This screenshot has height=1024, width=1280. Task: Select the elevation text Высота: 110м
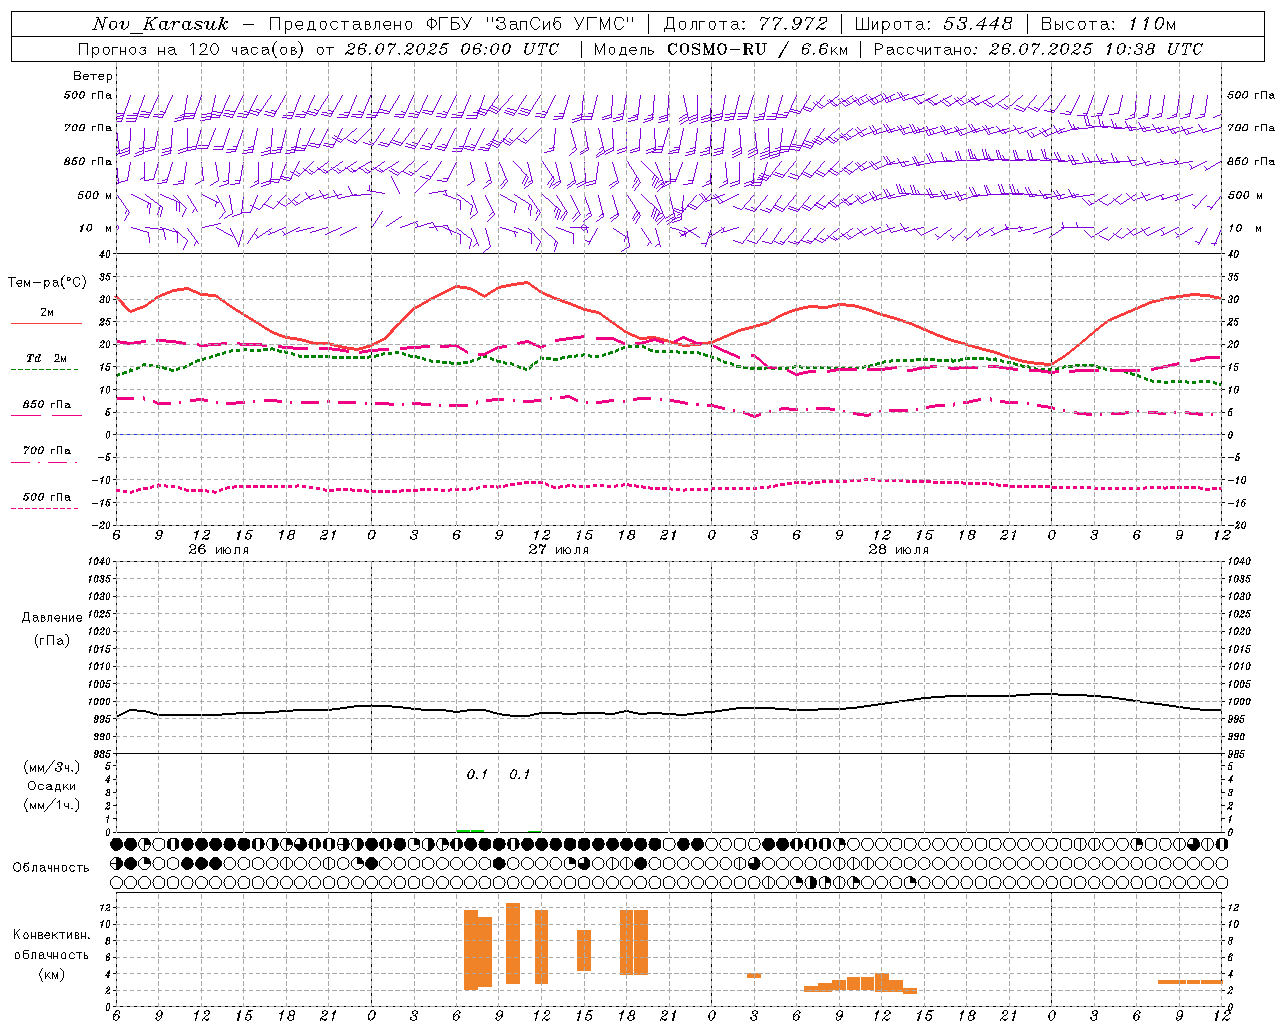coord(1108,24)
